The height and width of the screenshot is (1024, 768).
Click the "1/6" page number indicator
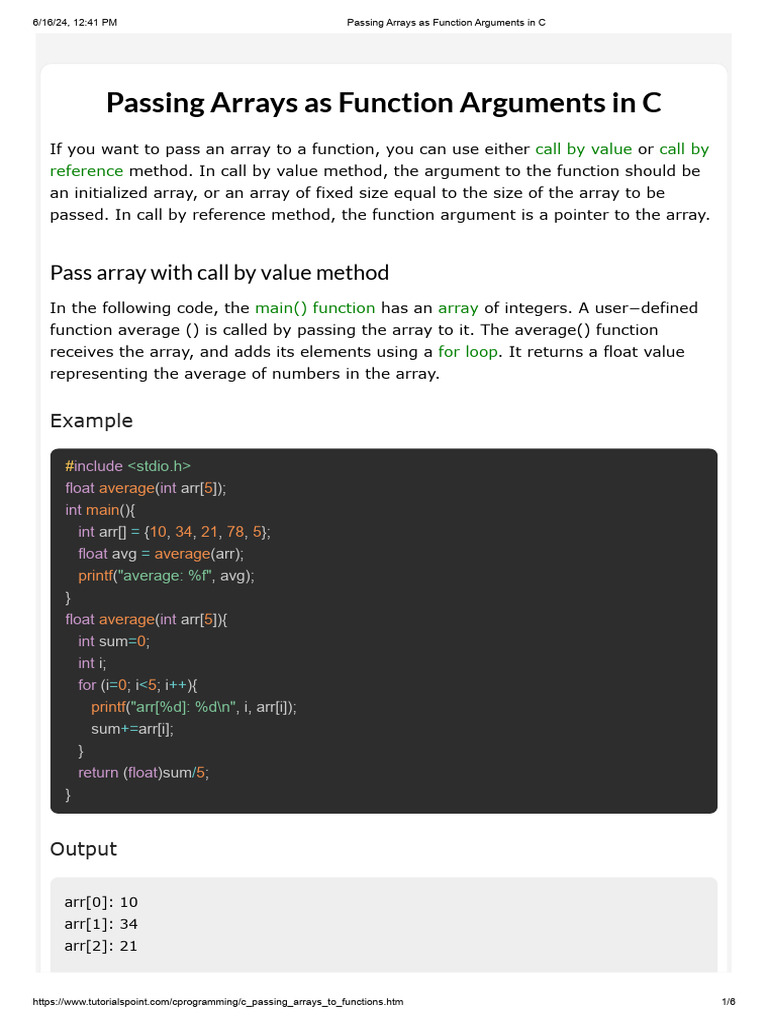[x=728, y=1002]
